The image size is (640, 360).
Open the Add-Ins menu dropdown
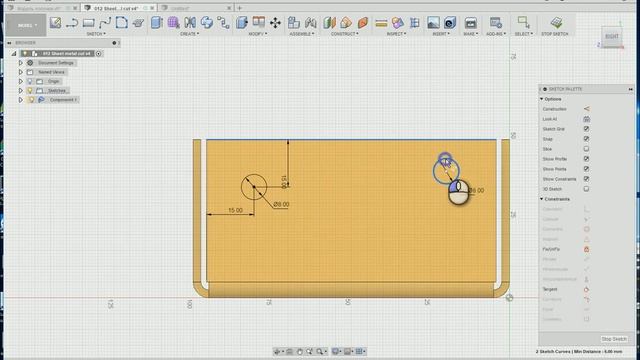tap(496, 34)
